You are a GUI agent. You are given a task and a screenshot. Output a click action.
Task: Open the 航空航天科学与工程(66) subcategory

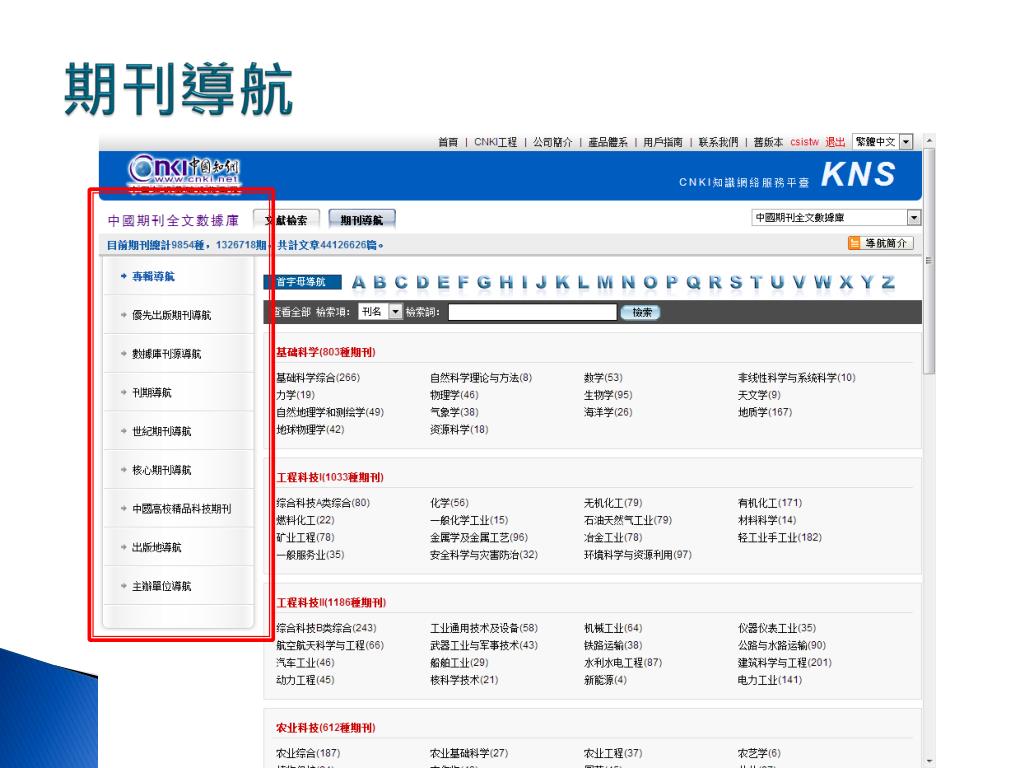click(x=329, y=645)
